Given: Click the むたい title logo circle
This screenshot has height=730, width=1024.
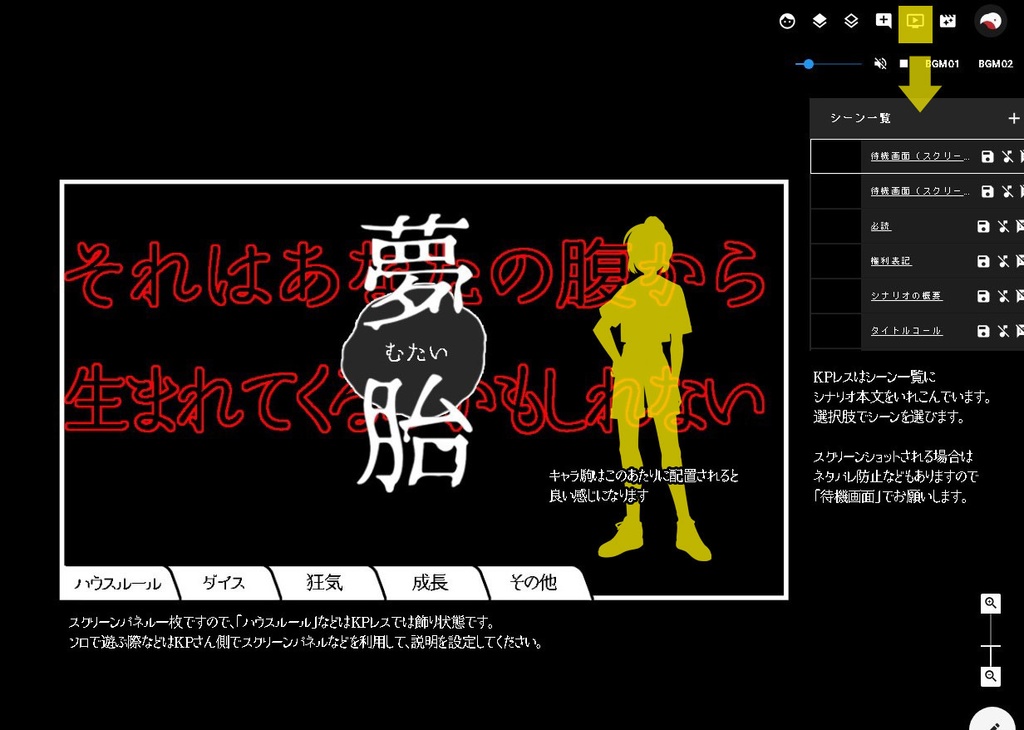Looking at the screenshot, I should point(415,353).
